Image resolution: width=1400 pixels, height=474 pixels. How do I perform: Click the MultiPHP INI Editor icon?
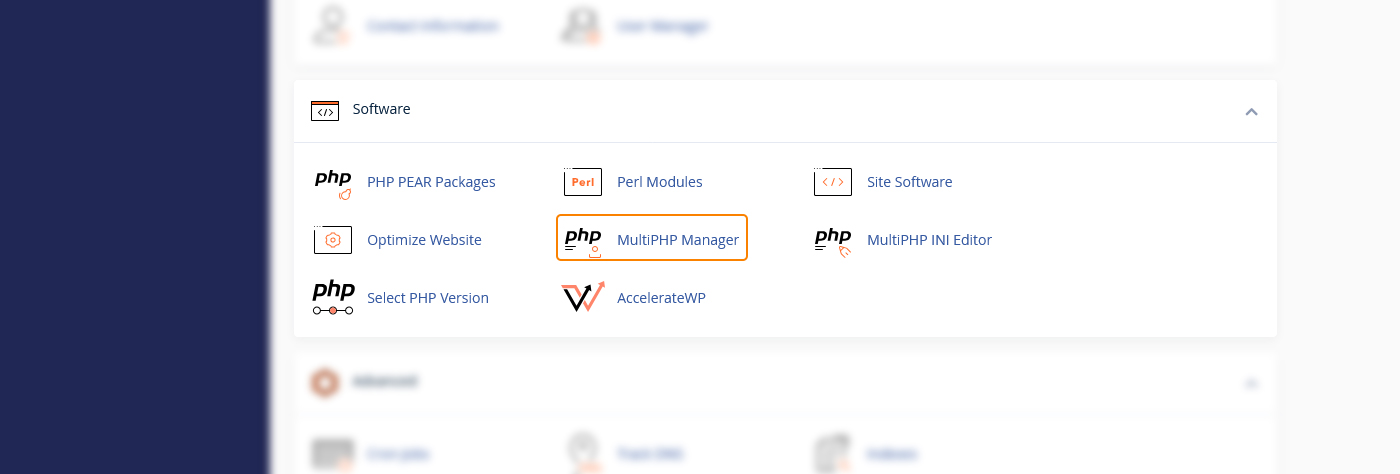tap(833, 240)
